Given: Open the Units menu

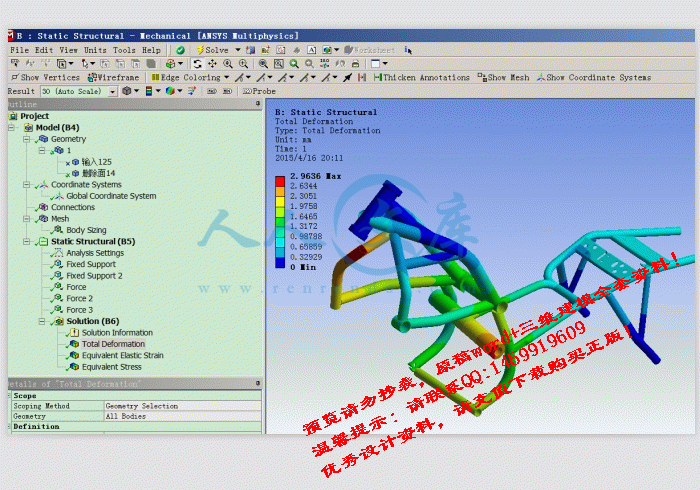Looking at the screenshot, I should [95, 50].
